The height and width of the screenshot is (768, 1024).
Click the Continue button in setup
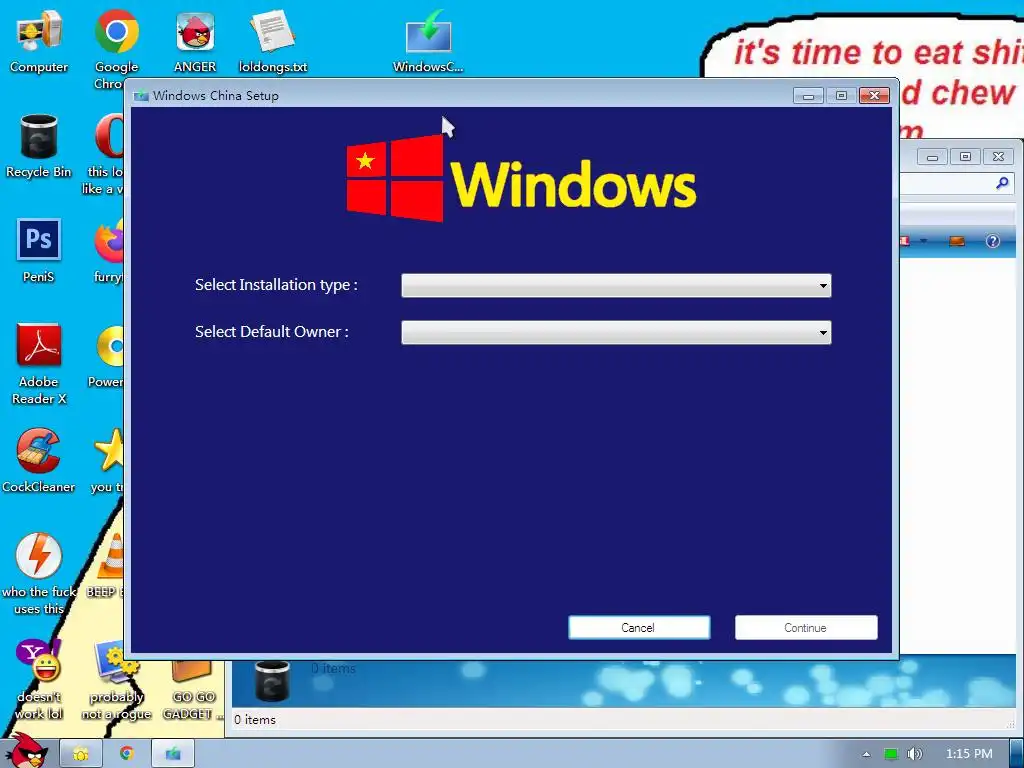tap(806, 628)
